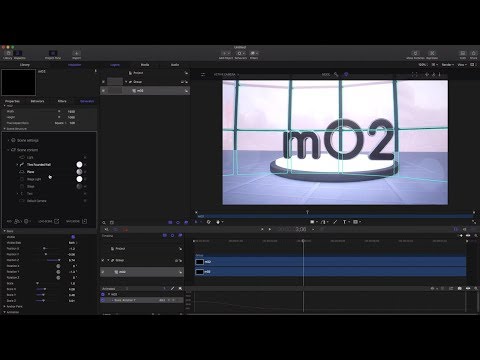Click the mO2 preview thumbnail in Inspector
The image size is (480, 360).
point(19,82)
